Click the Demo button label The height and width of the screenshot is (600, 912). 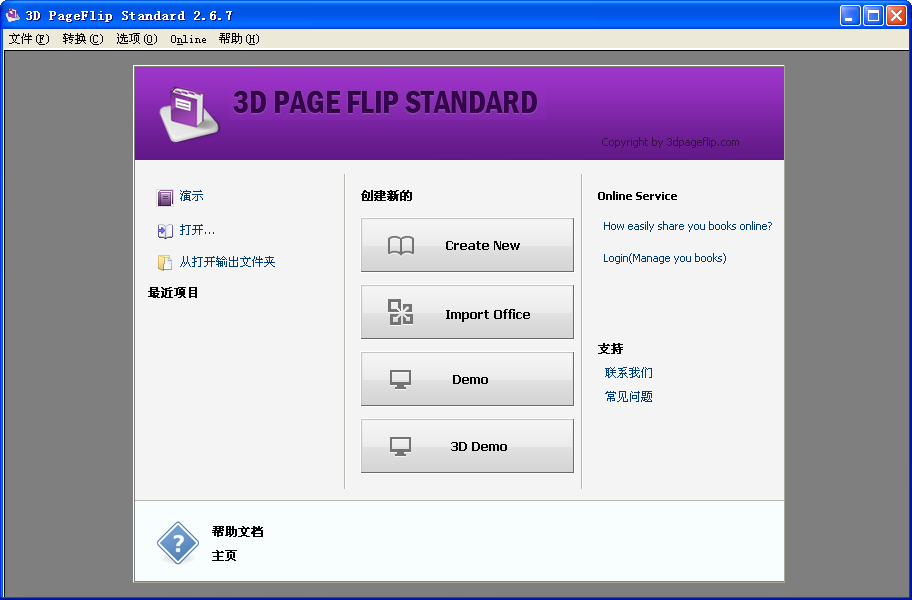470,380
